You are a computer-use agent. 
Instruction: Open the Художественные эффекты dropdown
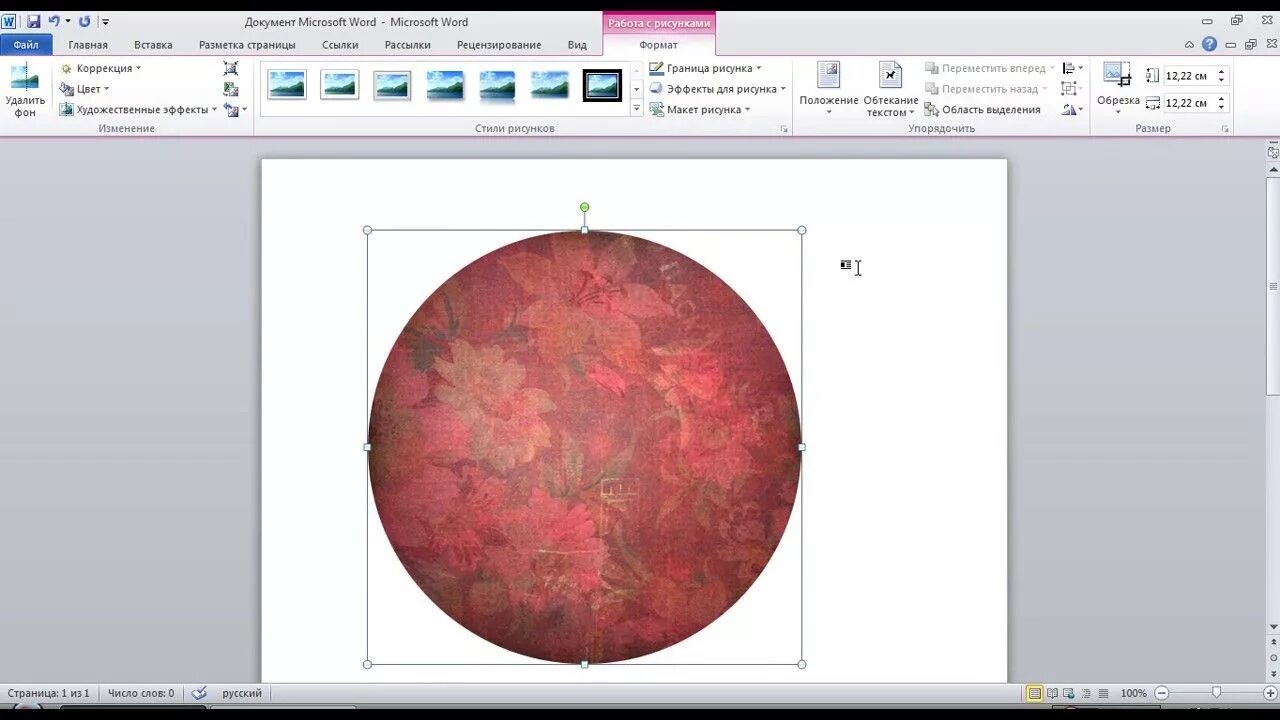[x=138, y=110]
